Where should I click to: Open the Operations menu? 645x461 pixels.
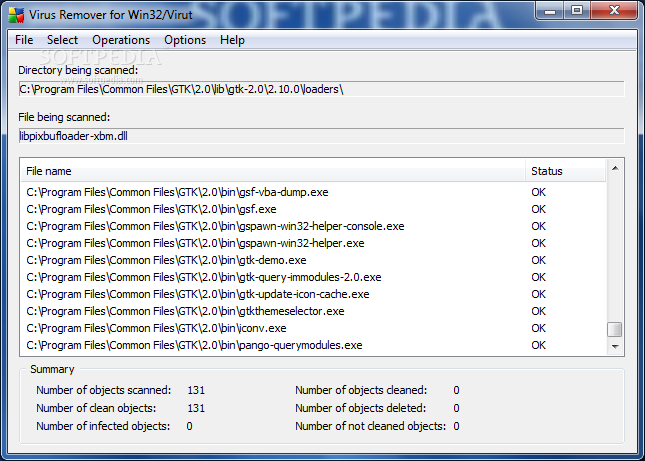(x=121, y=40)
